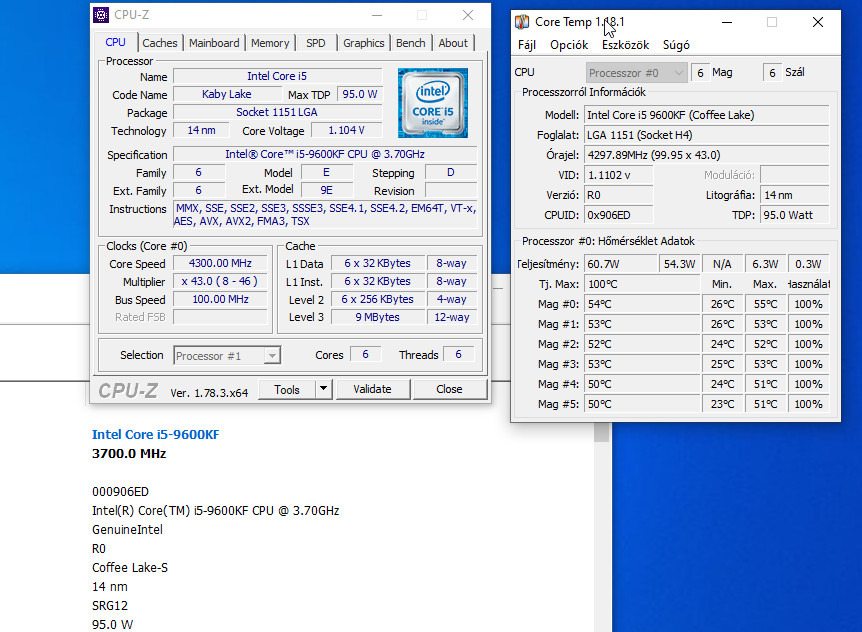
Task: Open the Processor #1 selection dropdown
Action: click(227, 356)
